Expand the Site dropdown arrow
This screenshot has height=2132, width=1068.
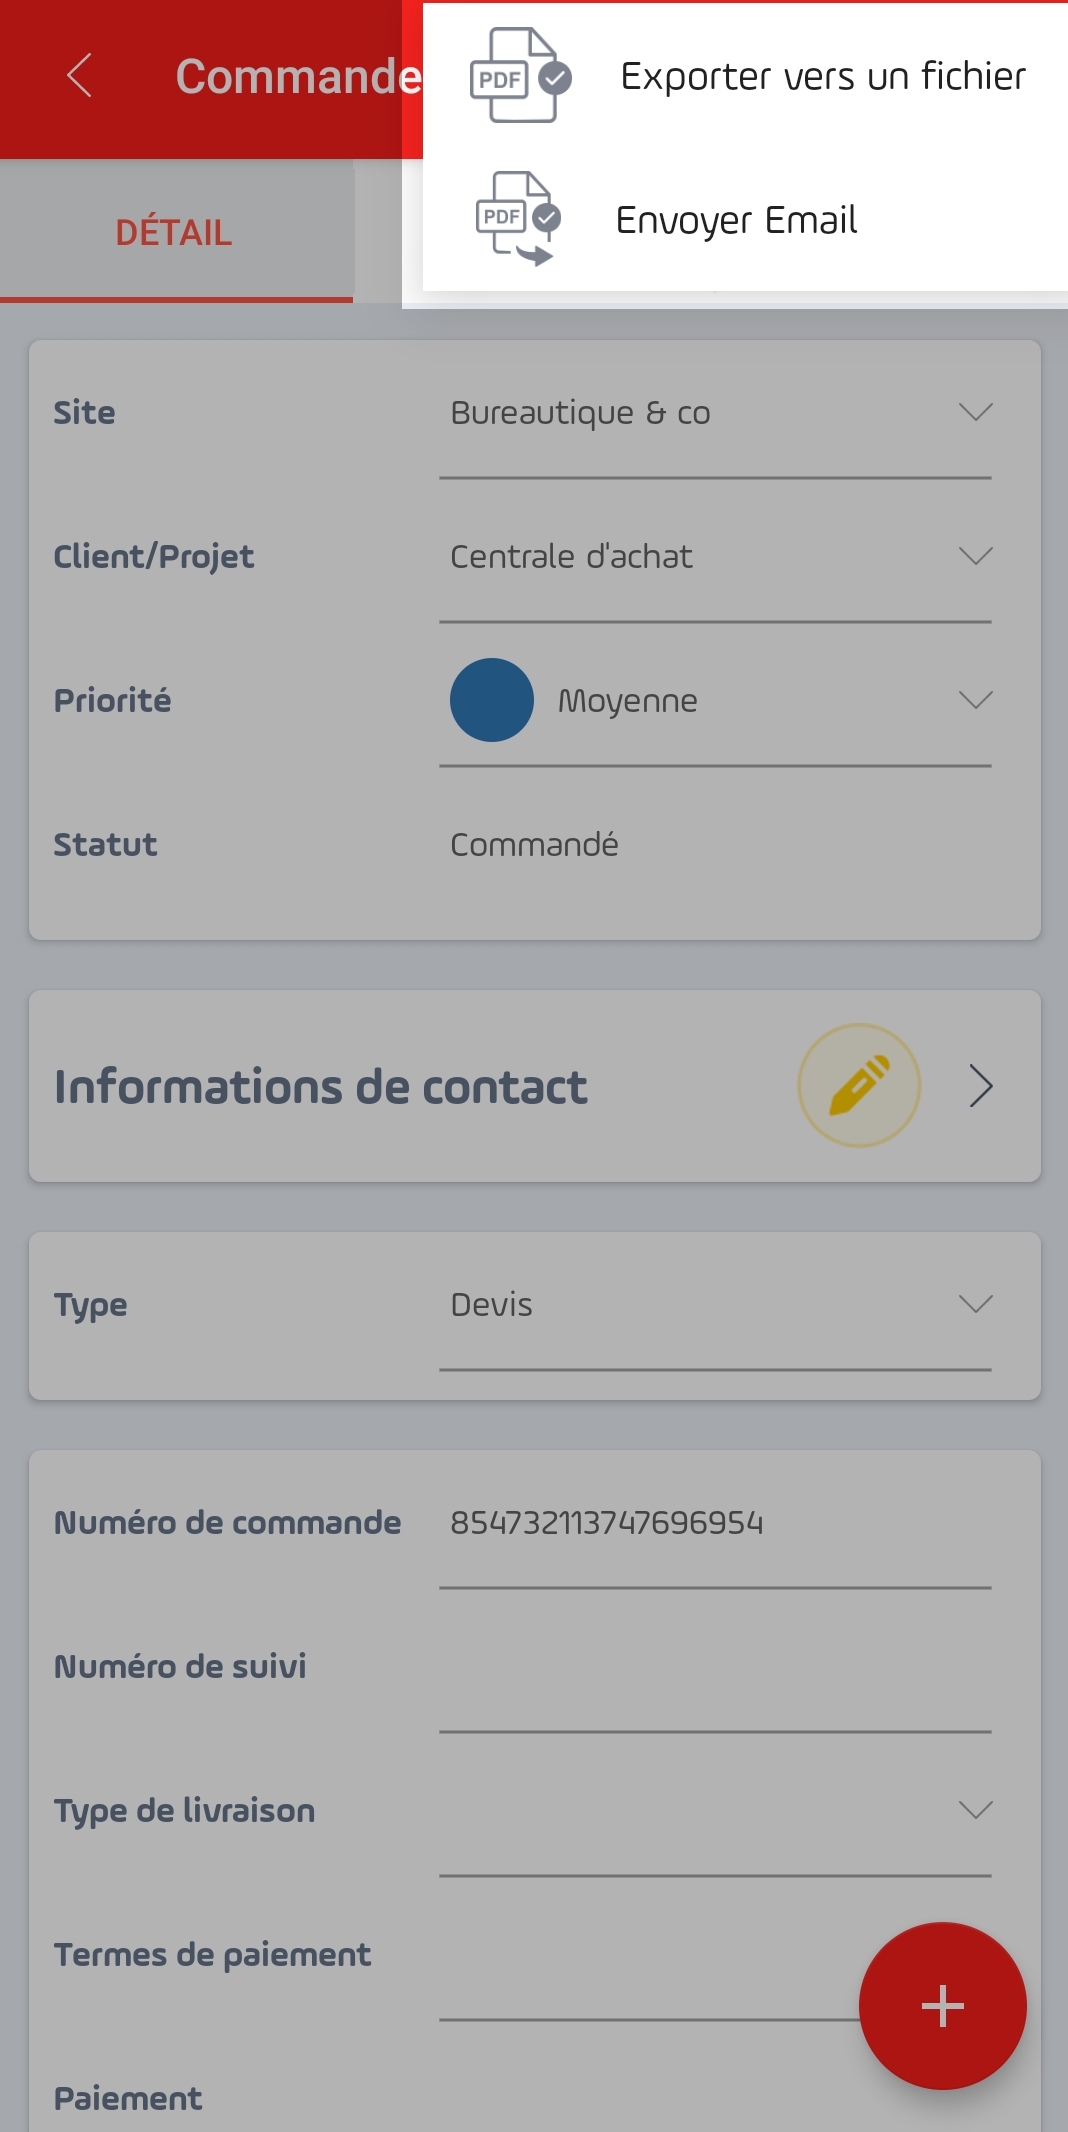(975, 412)
